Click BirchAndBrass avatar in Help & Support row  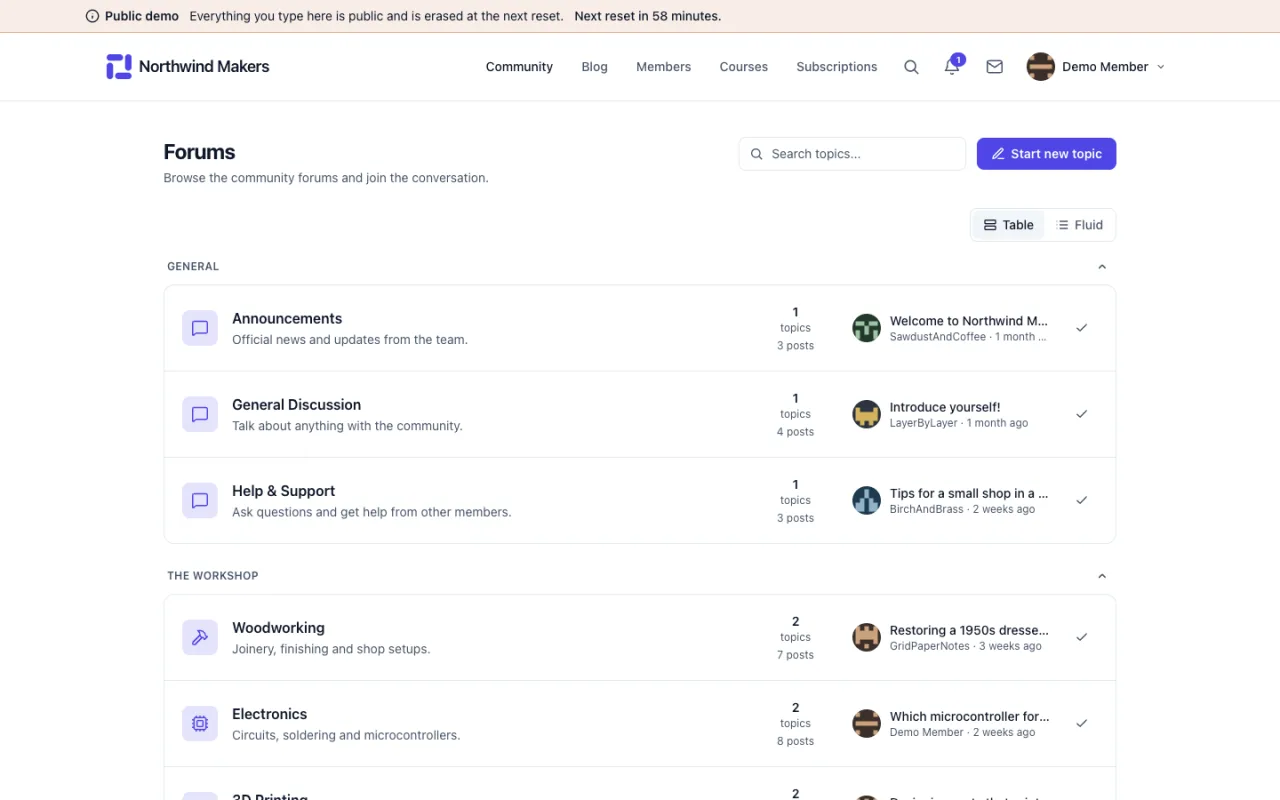tap(866, 500)
